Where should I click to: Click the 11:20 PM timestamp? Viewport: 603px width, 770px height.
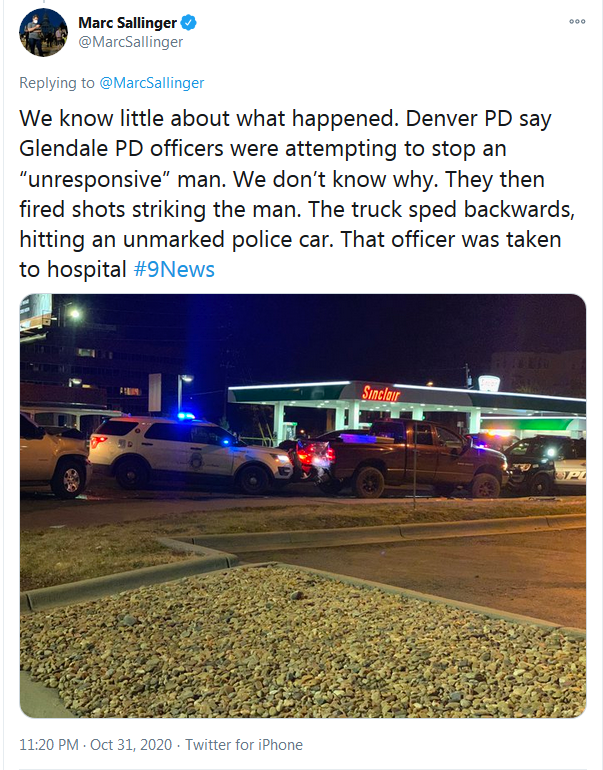tap(49, 744)
